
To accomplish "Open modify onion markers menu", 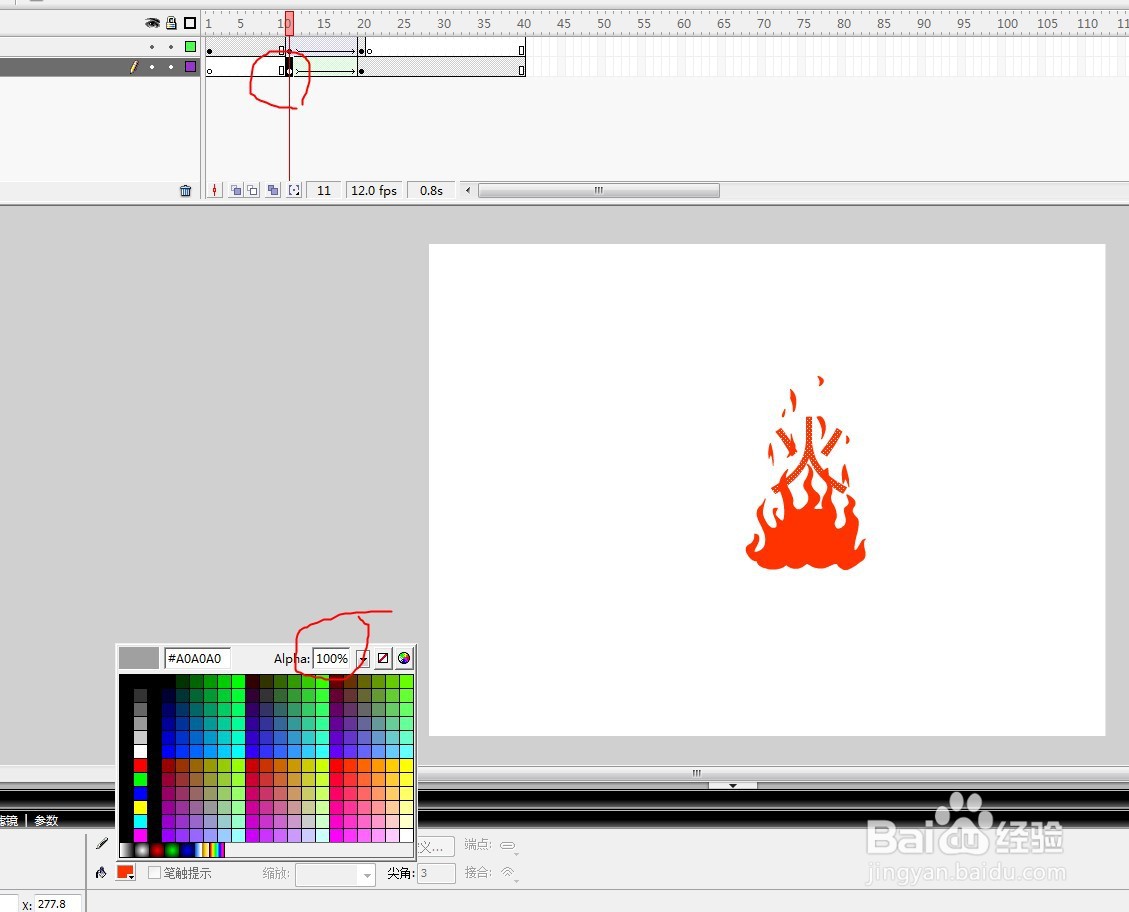I will click(294, 191).
